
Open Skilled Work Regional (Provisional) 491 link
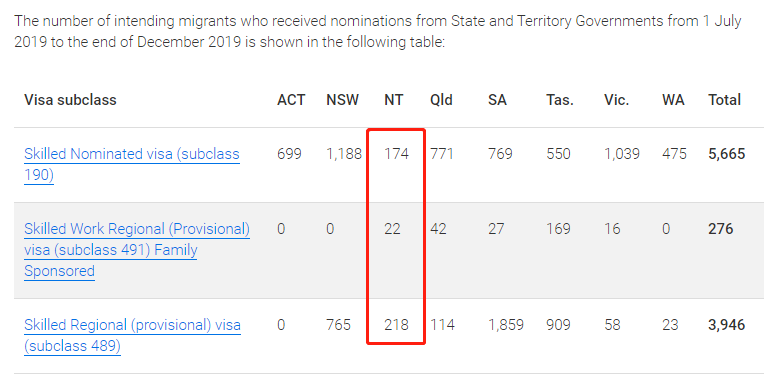point(137,250)
